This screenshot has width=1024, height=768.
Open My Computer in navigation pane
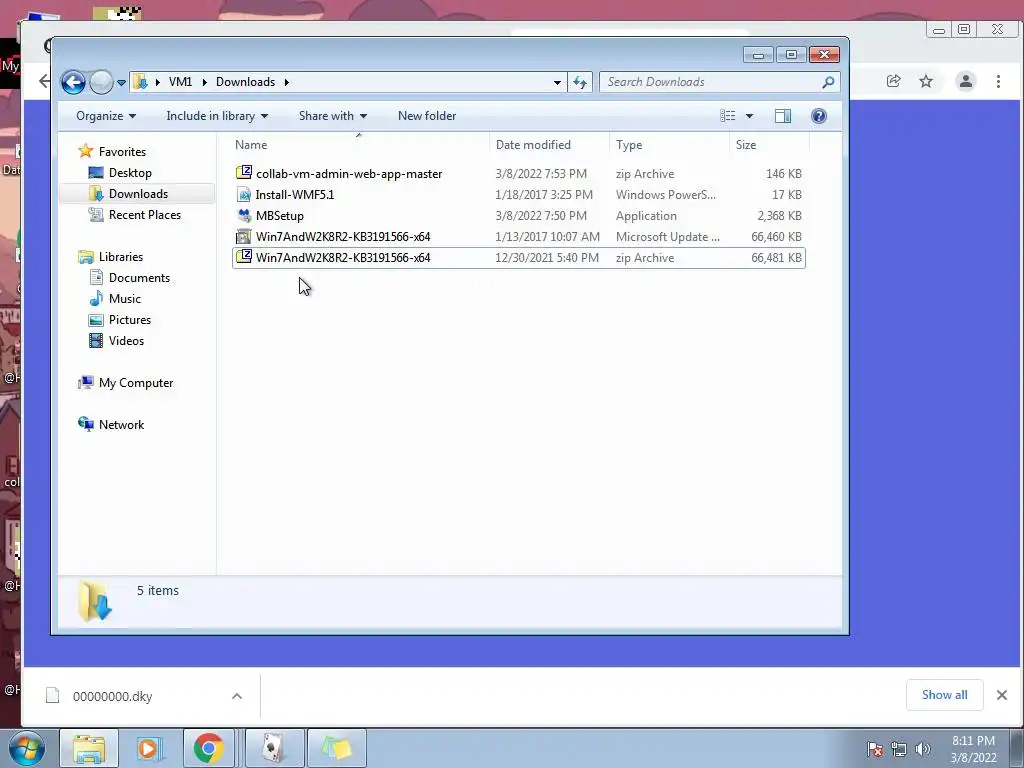(135, 383)
